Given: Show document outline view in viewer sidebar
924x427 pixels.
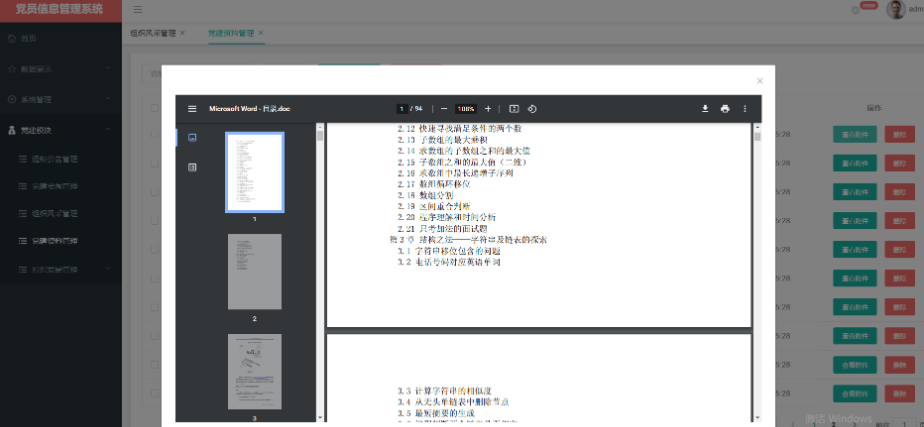Looking at the screenshot, I should pos(192,167).
